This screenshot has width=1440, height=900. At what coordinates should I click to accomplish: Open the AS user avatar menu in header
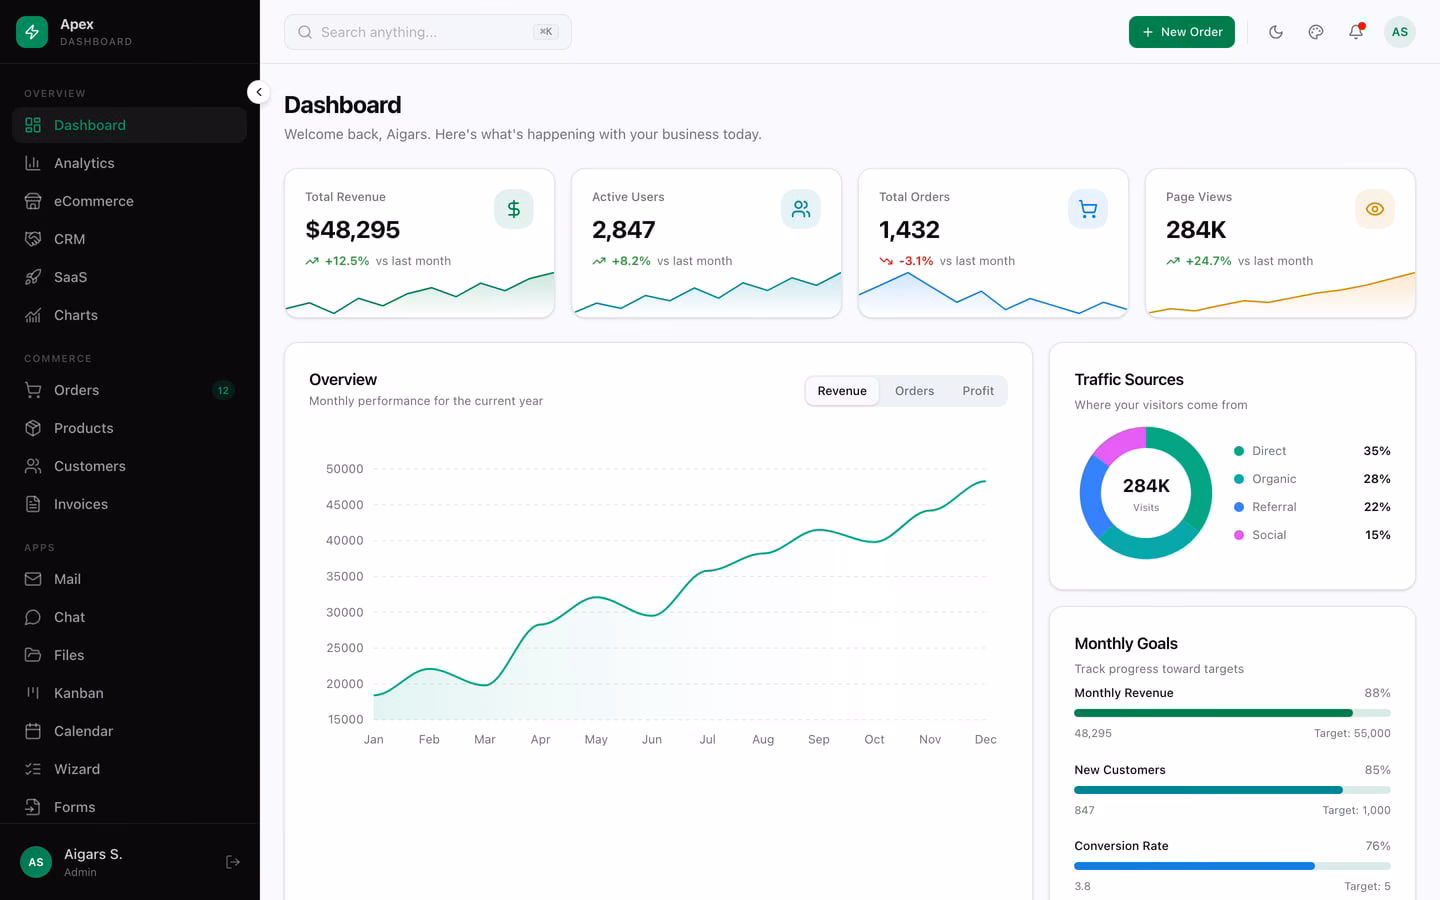coord(1400,32)
